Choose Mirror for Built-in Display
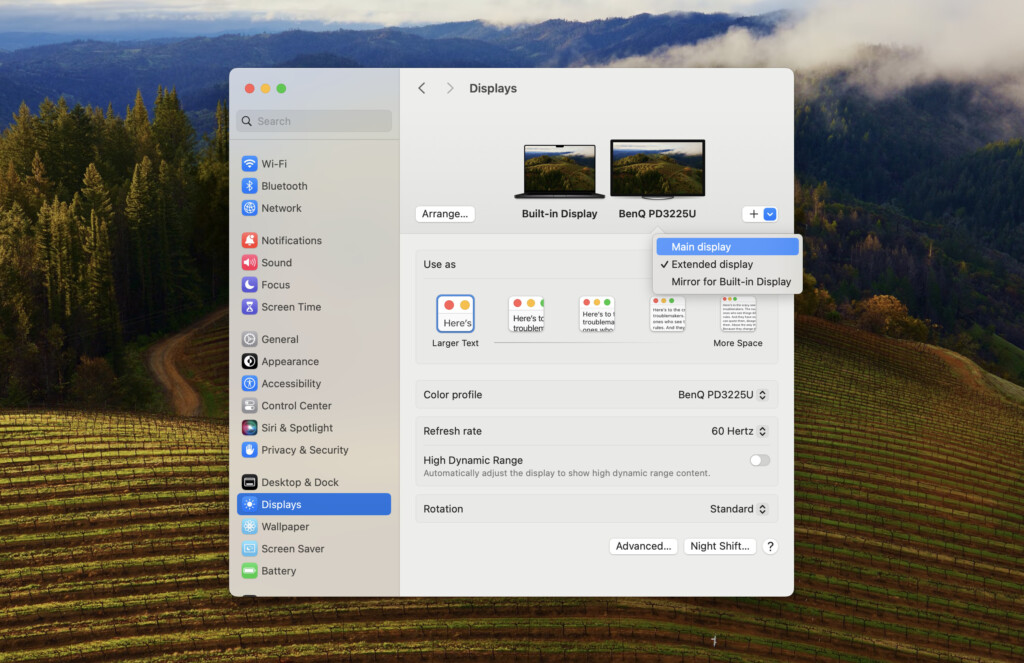The height and width of the screenshot is (663, 1024). click(x=728, y=282)
